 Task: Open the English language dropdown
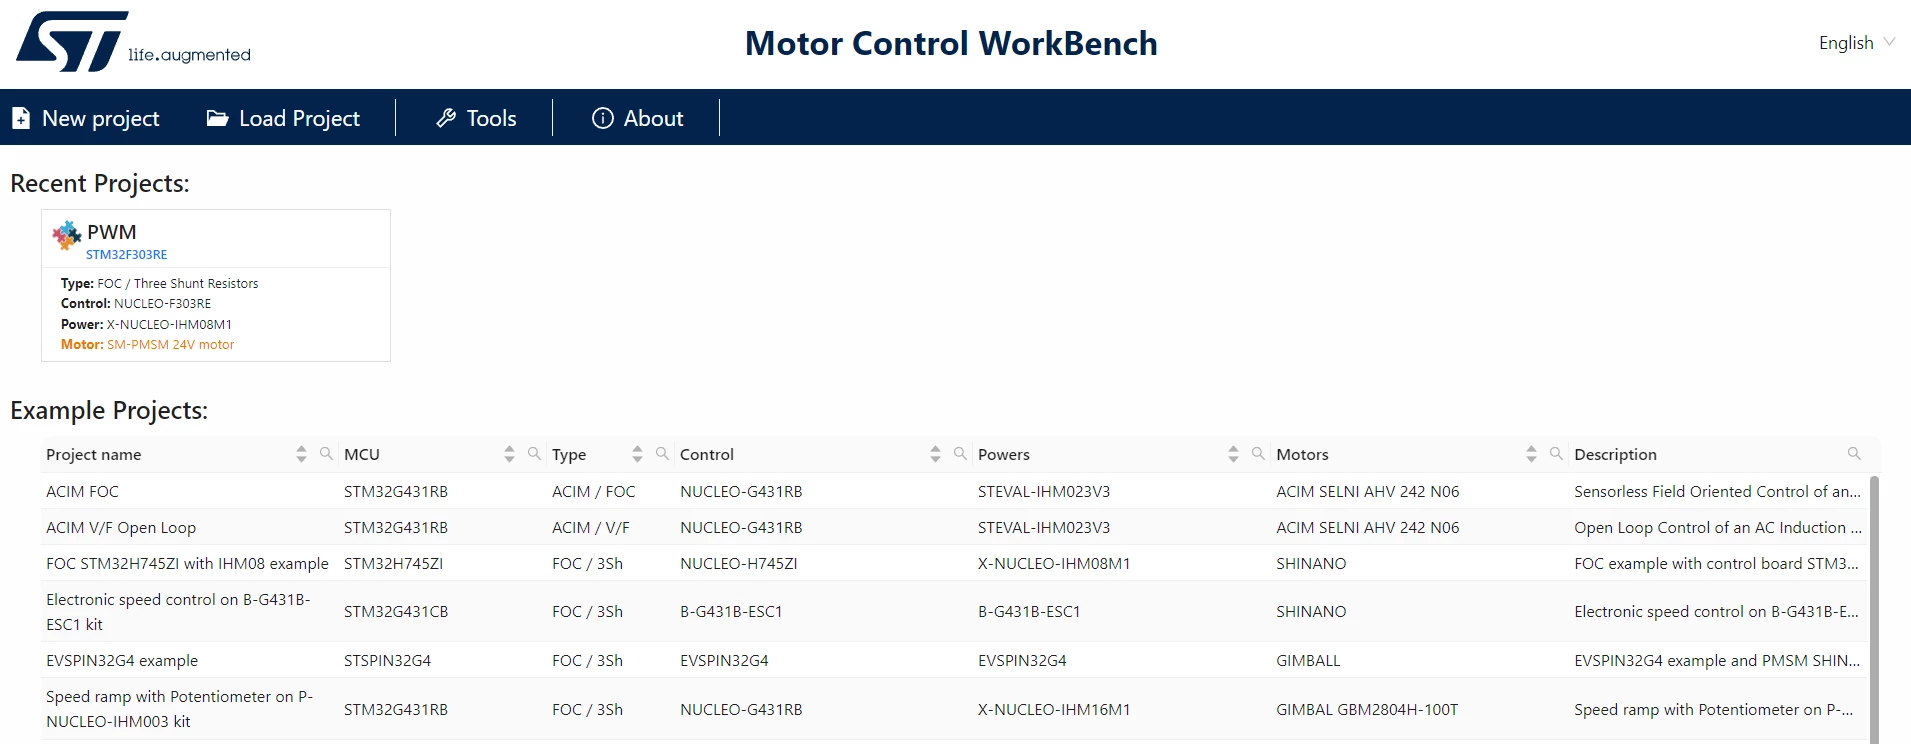1856,43
